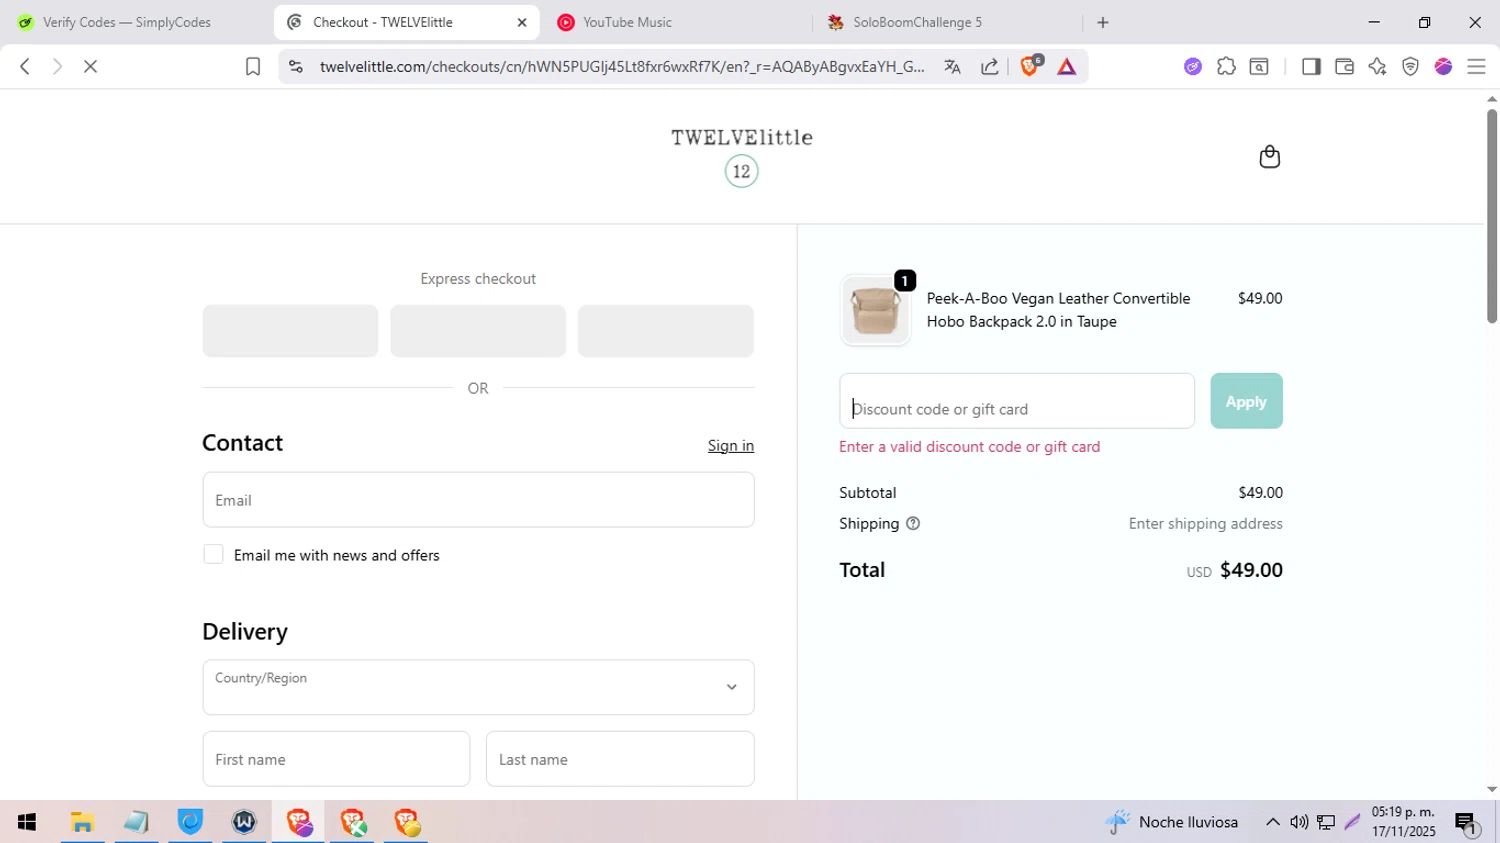Screen dimensions: 1500x843
Task: Click the hobo backpack product thumbnail
Action: pyautogui.click(x=875, y=310)
